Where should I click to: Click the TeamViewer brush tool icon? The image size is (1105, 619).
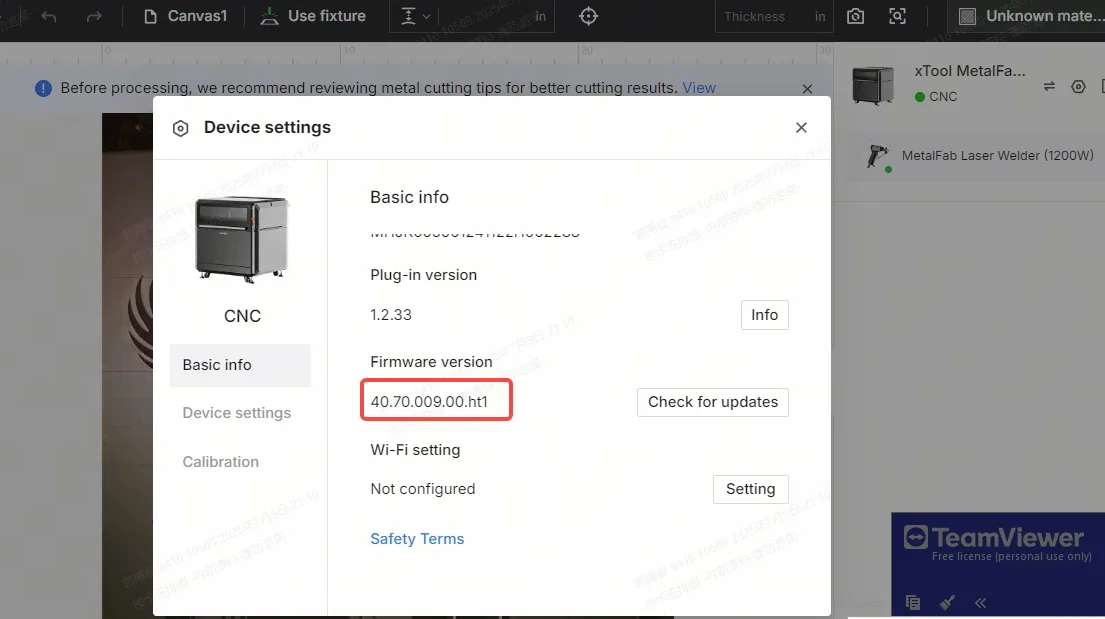[x=947, y=602]
